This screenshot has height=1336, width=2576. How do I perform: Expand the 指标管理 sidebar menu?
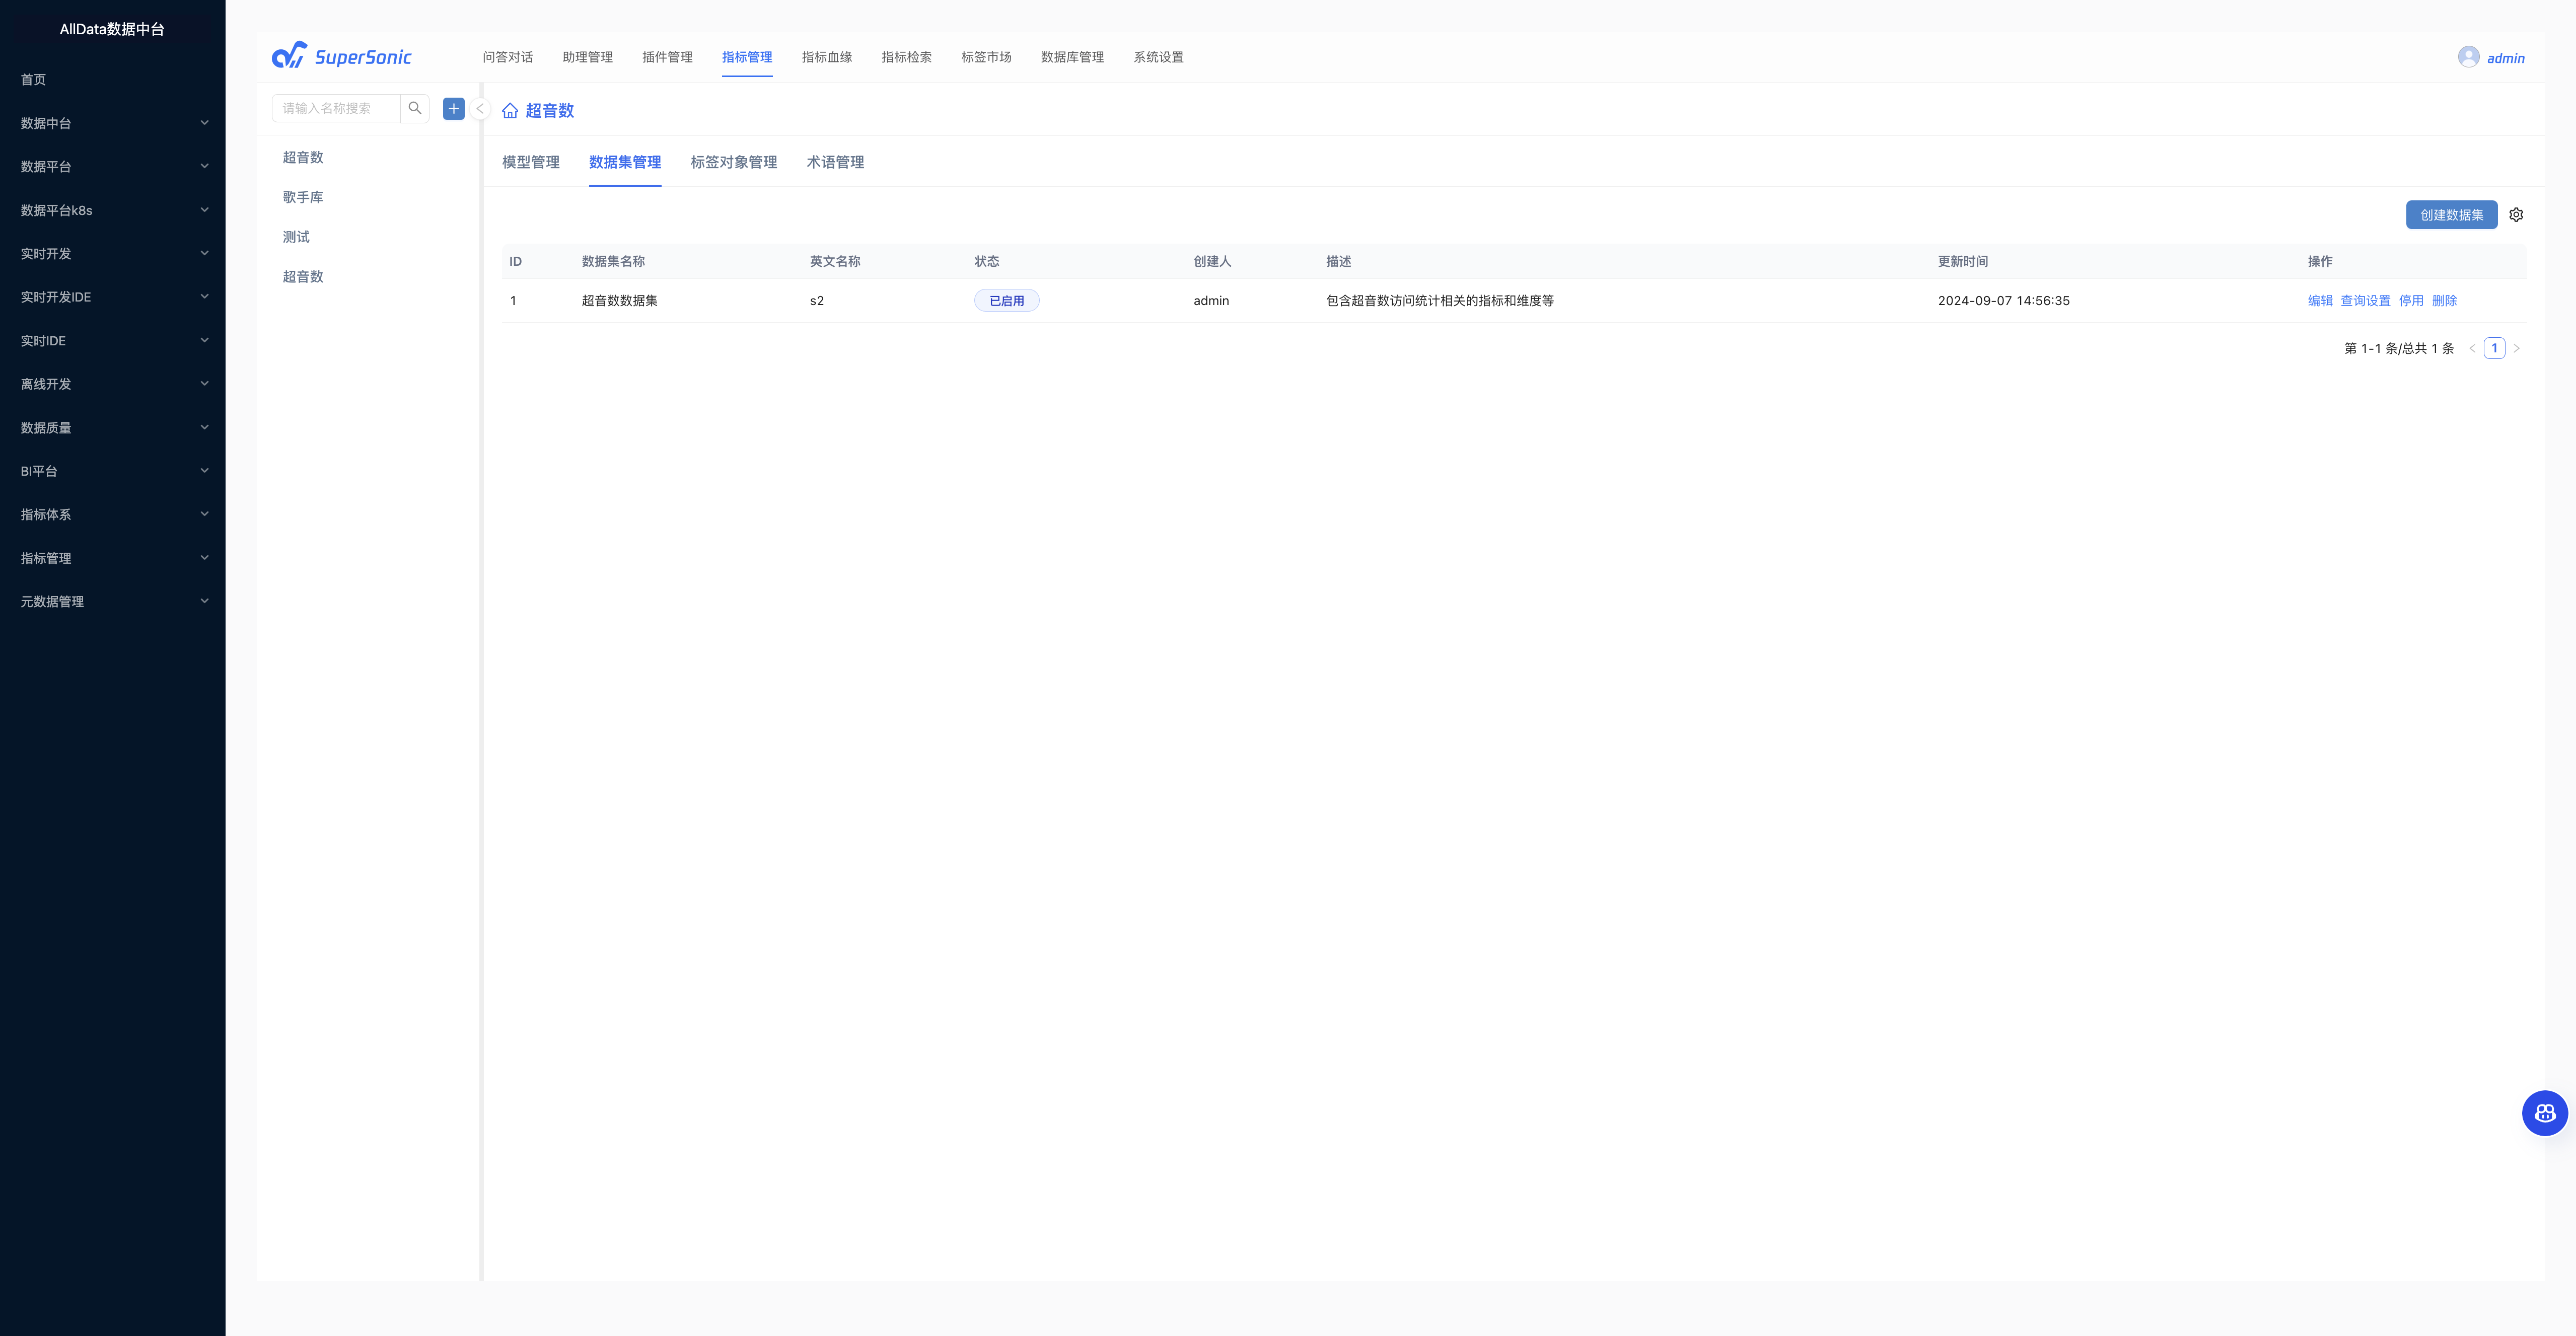pyautogui.click(x=113, y=558)
